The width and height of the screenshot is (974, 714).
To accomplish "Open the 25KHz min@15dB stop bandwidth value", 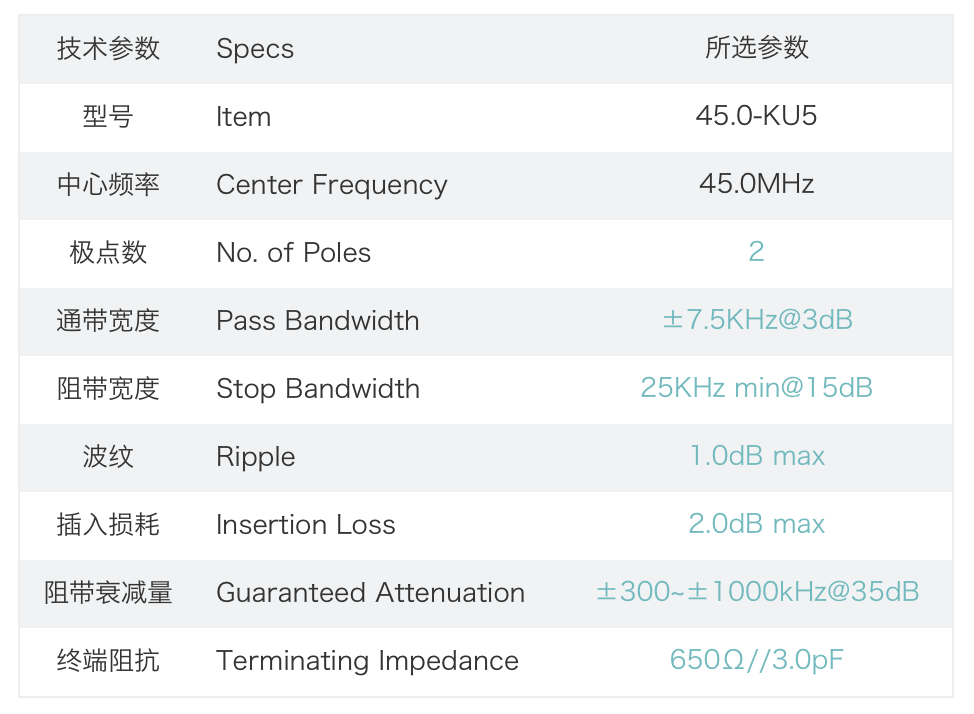I will pyautogui.click(x=756, y=388).
